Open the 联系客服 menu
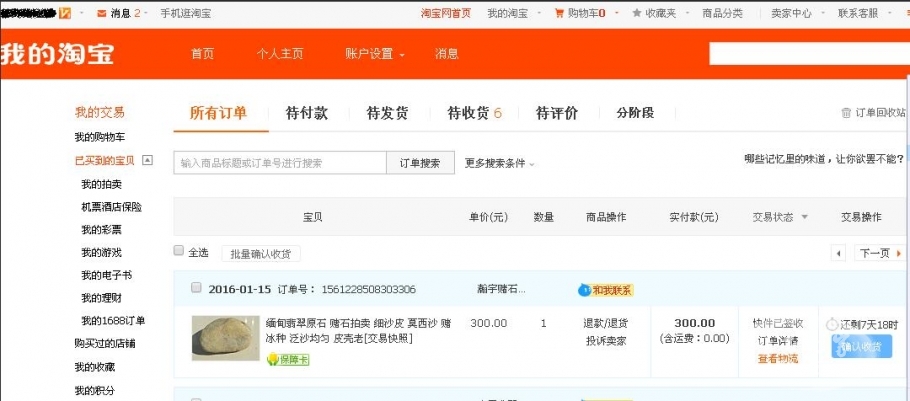910x401 pixels. (862, 13)
